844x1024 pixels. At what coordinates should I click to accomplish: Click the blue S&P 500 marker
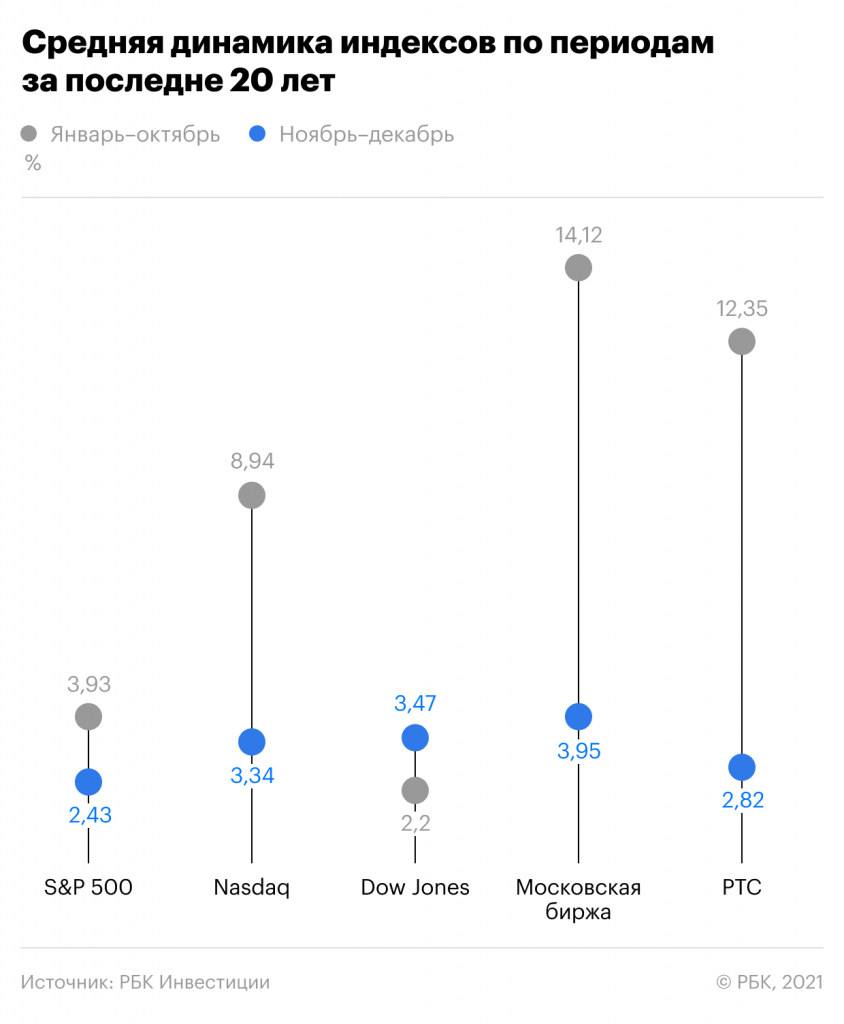89,782
